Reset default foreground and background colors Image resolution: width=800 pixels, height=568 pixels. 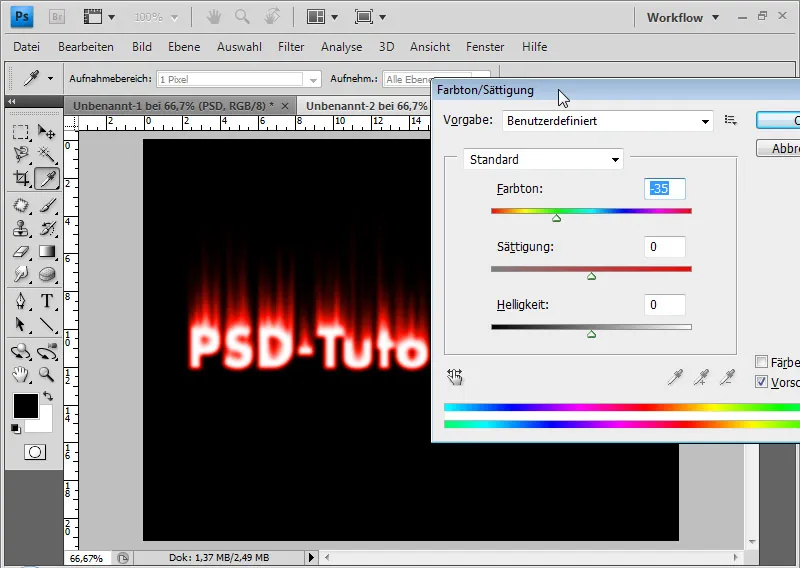coord(16,429)
